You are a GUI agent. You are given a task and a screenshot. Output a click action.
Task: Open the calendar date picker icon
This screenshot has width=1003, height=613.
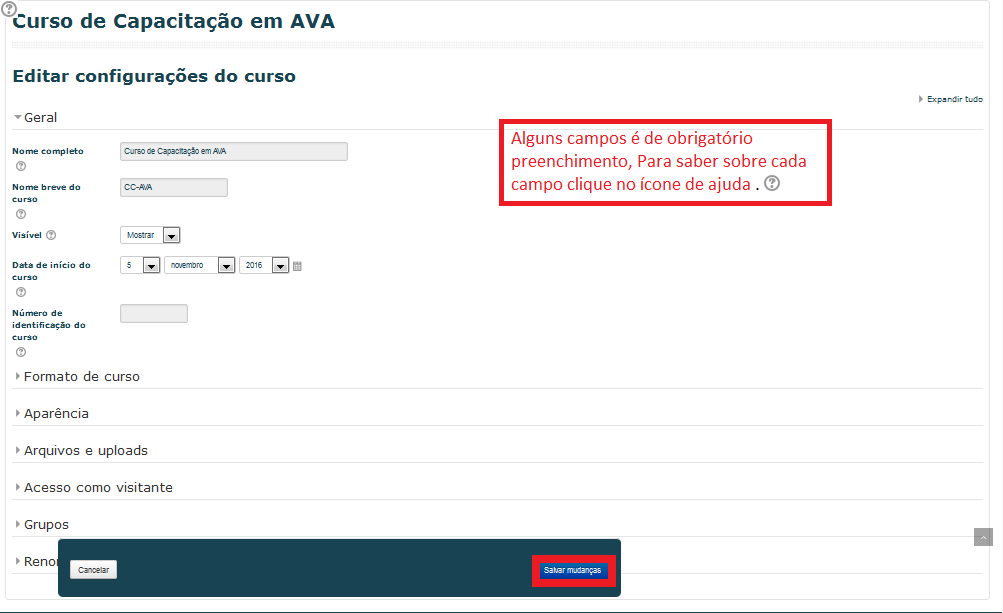(x=297, y=266)
